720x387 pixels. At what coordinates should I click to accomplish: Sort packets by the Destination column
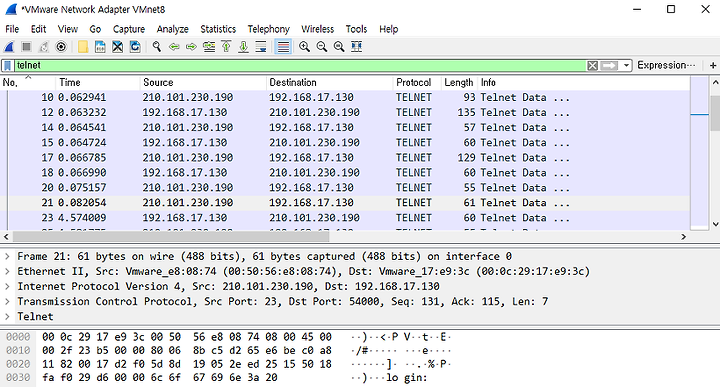coord(329,83)
